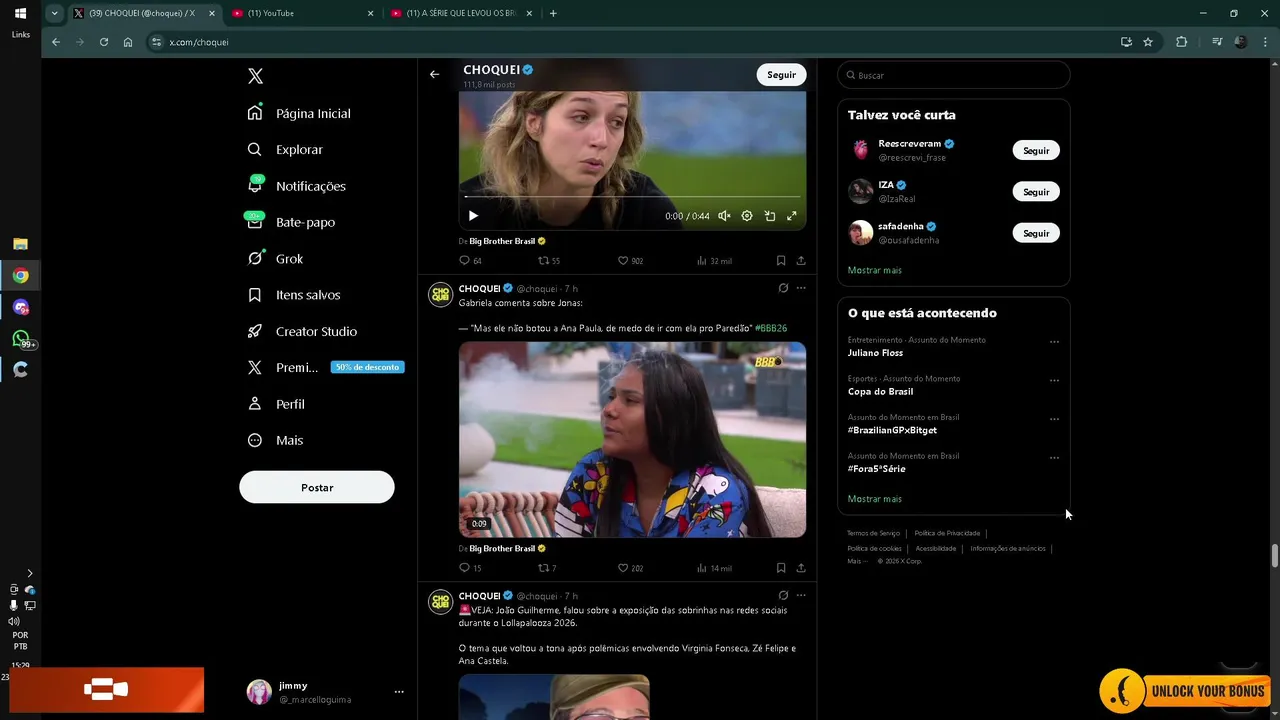Open Chrome from the taskbar

[20, 276]
